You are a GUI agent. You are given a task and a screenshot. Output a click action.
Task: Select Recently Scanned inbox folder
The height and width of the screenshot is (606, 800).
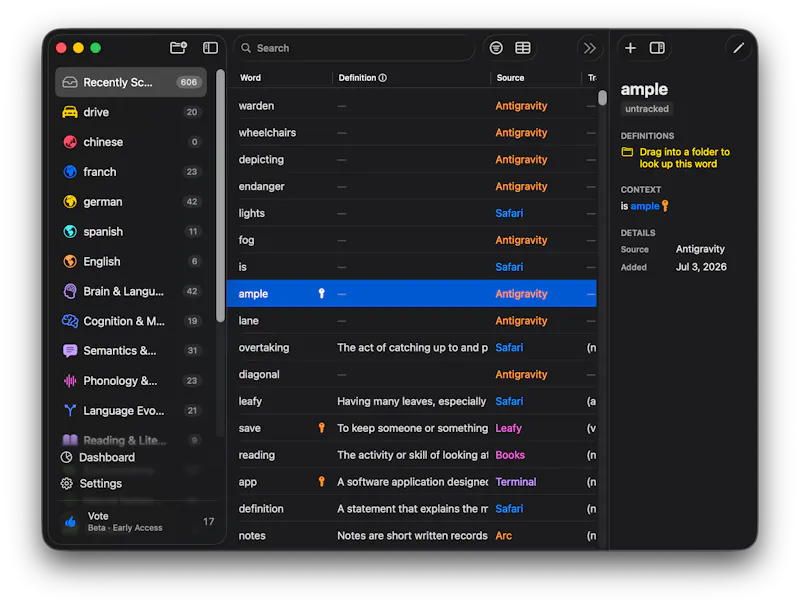(x=131, y=82)
